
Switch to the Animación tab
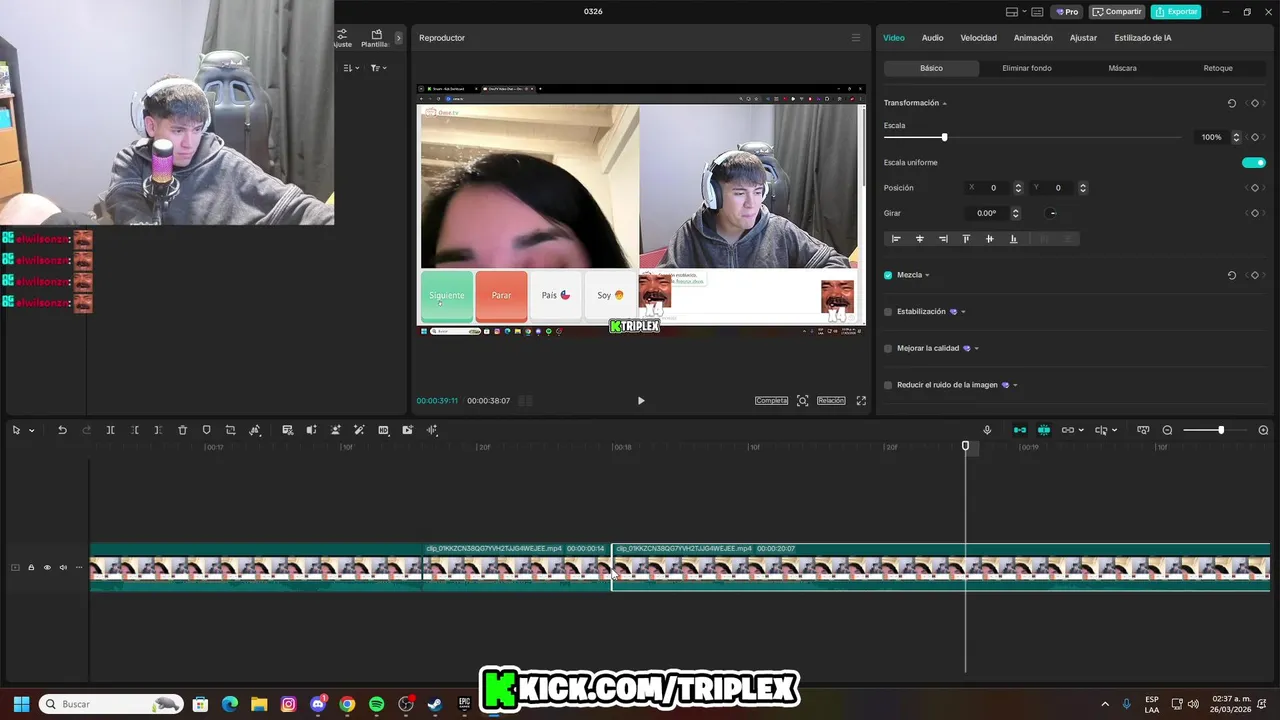[x=1033, y=38]
